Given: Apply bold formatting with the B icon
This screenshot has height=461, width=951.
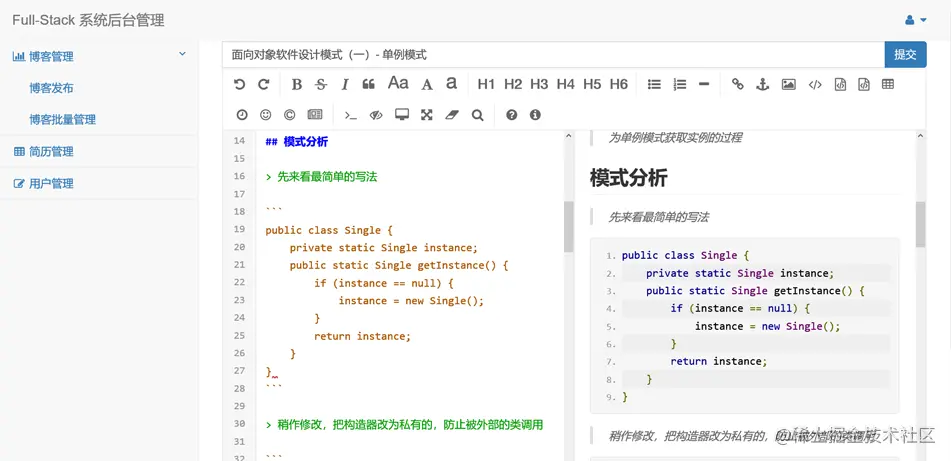Looking at the screenshot, I should click(x=297, y=84).
